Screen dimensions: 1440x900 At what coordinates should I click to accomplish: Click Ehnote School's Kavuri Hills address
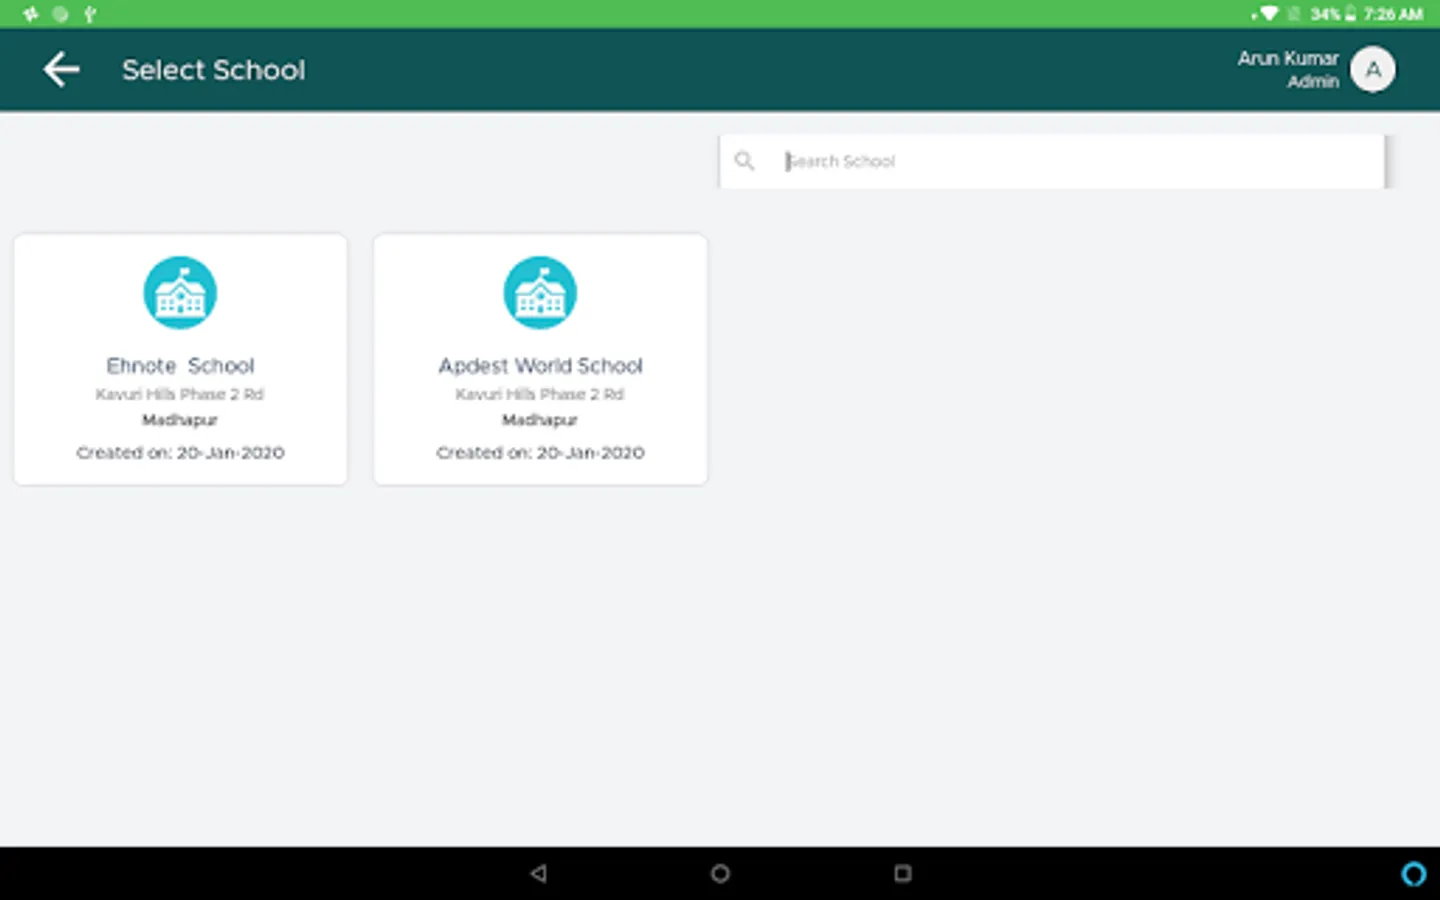[x=180, y=394]
